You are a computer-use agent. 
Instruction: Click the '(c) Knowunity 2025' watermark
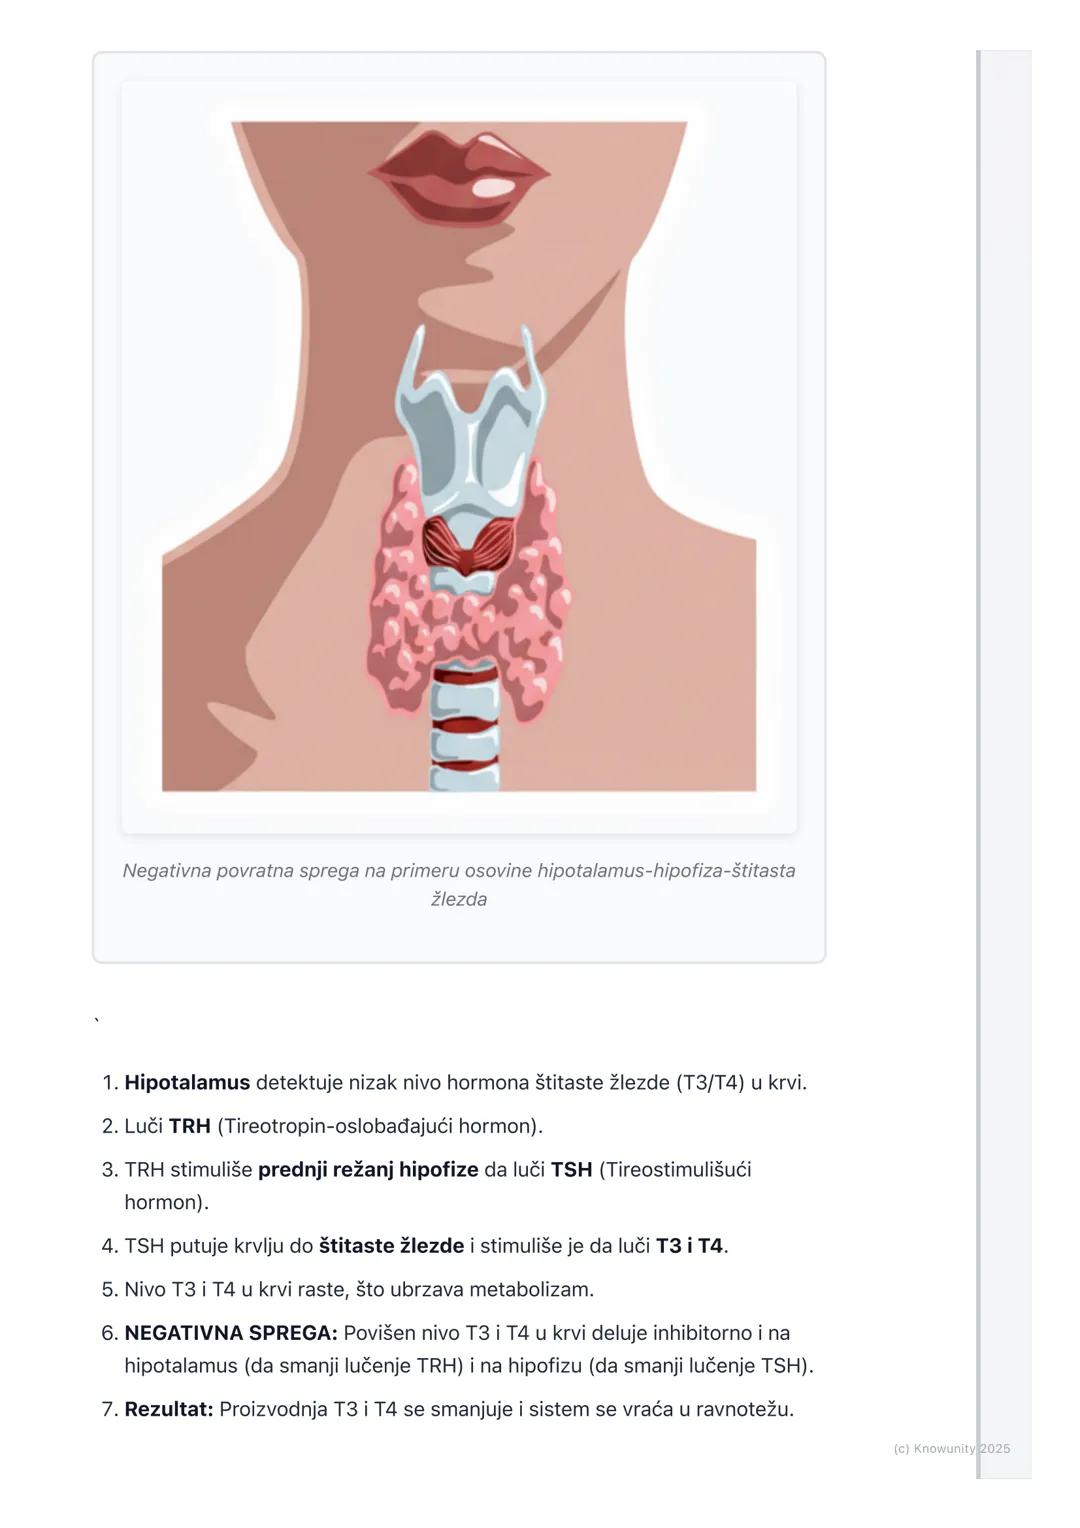(952, 1448)
